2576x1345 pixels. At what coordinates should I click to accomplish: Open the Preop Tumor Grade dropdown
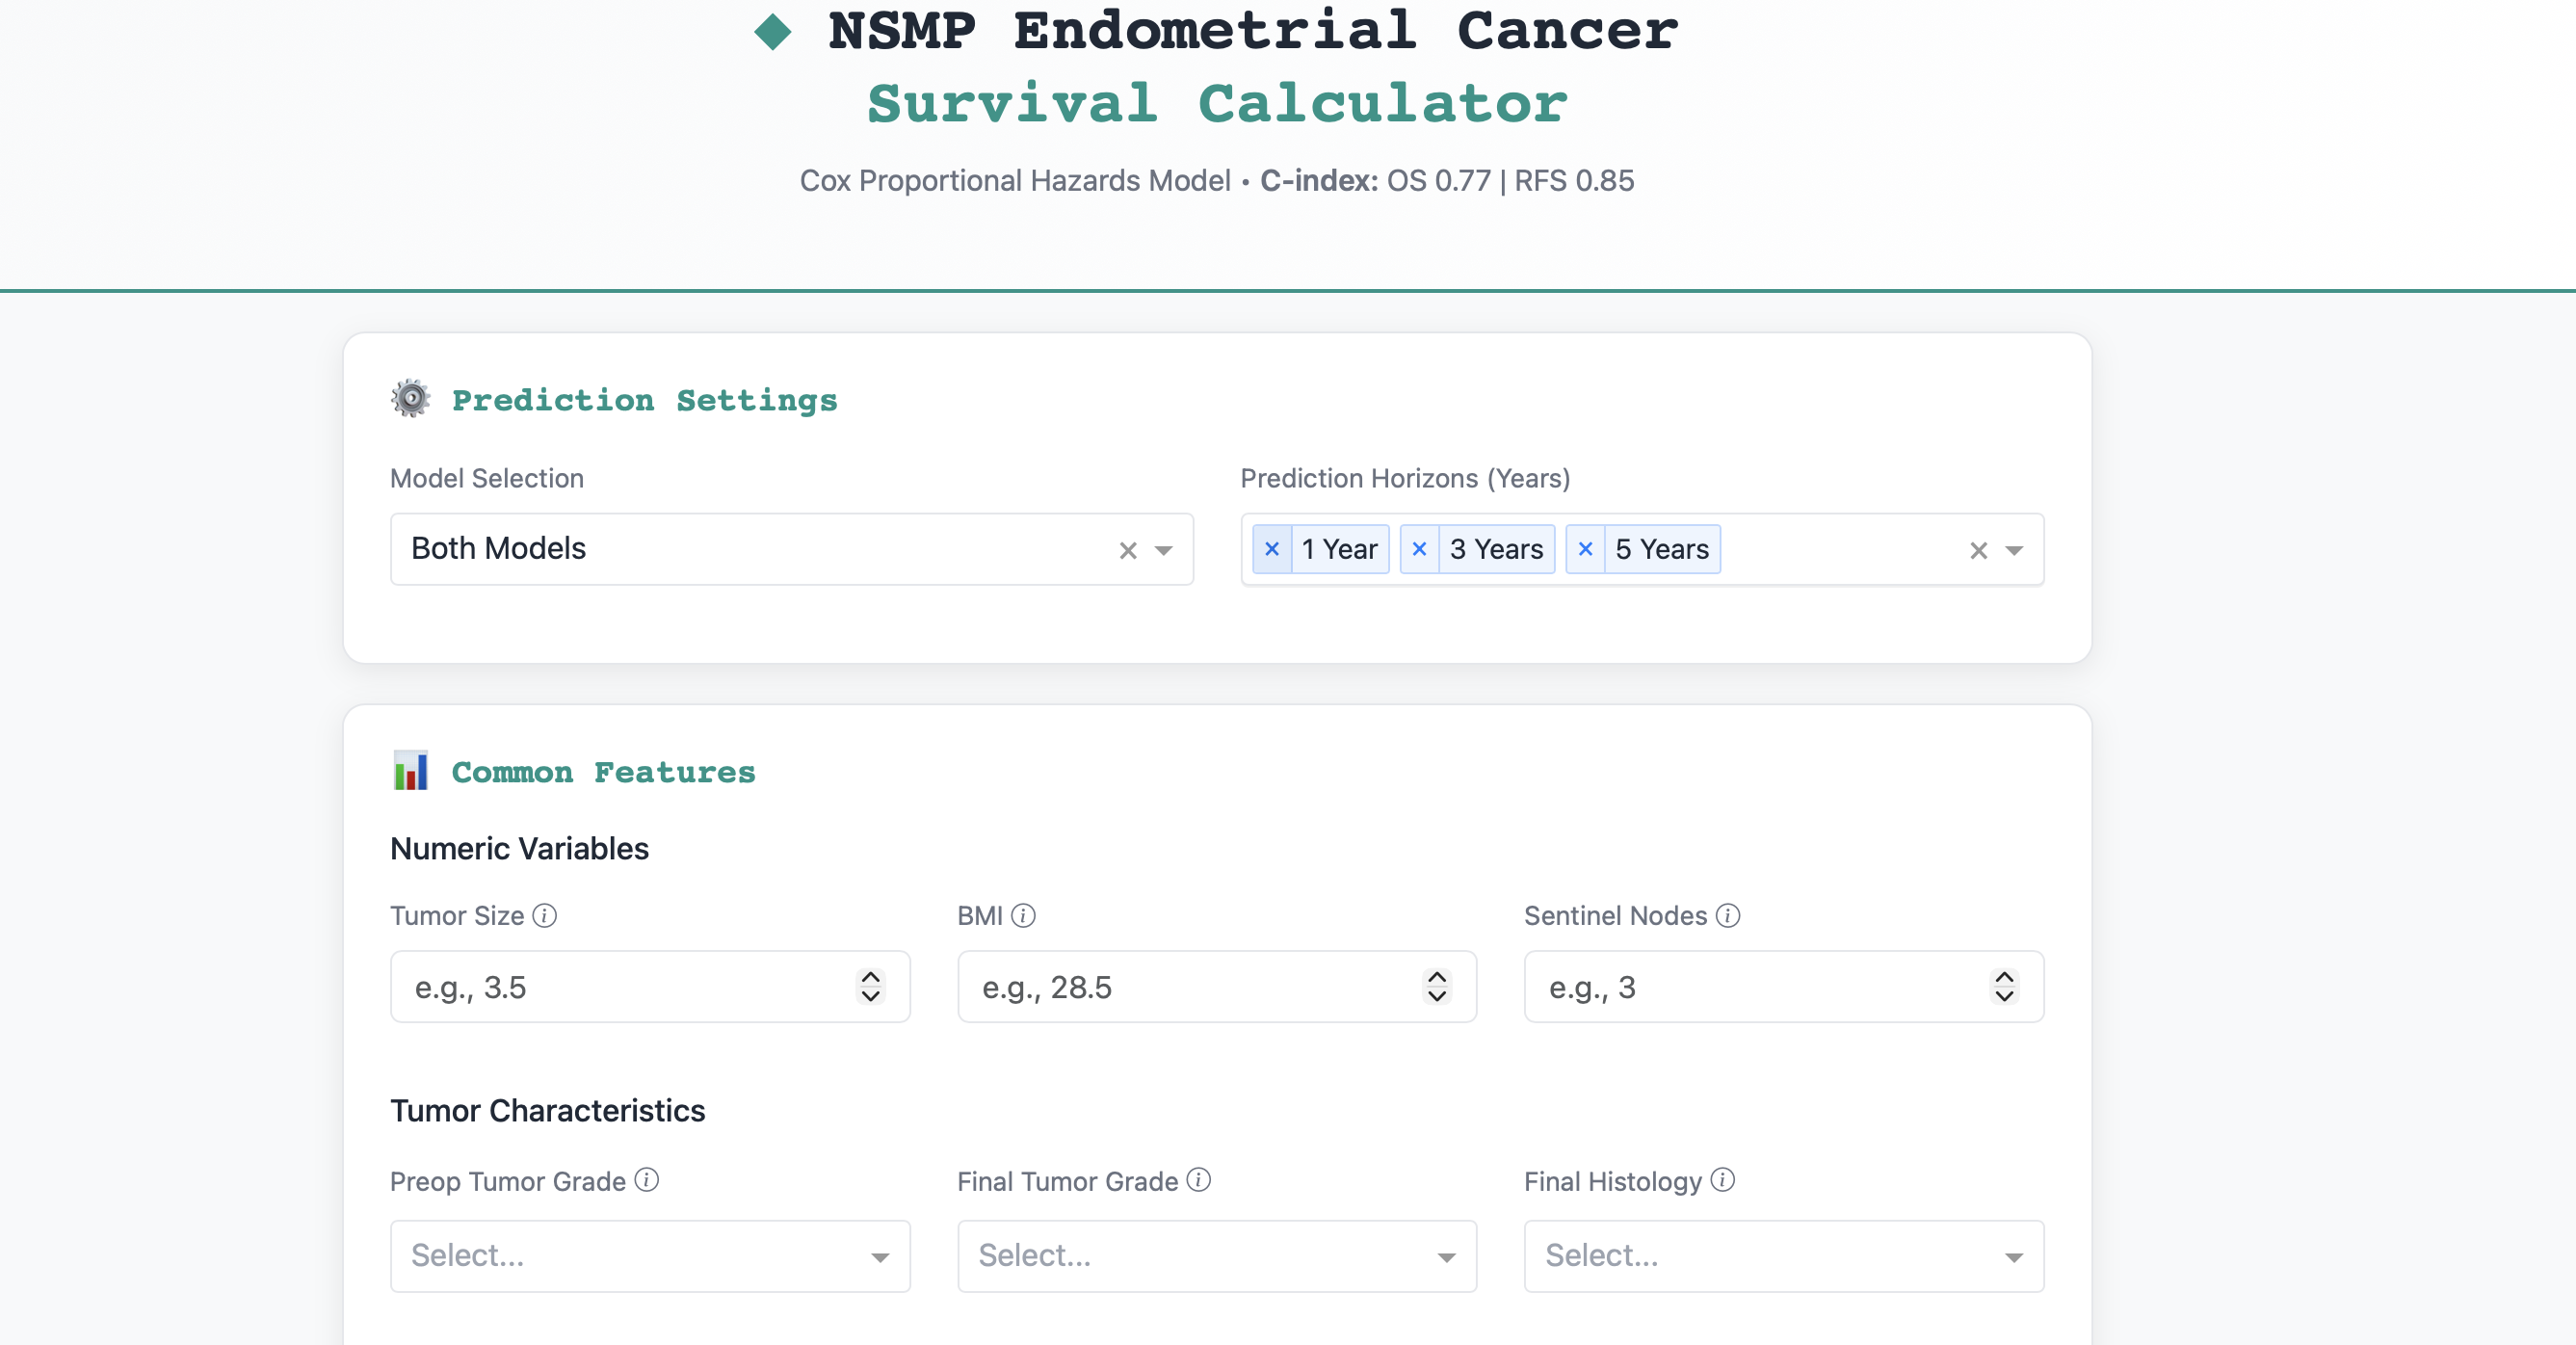[650, 1256]
